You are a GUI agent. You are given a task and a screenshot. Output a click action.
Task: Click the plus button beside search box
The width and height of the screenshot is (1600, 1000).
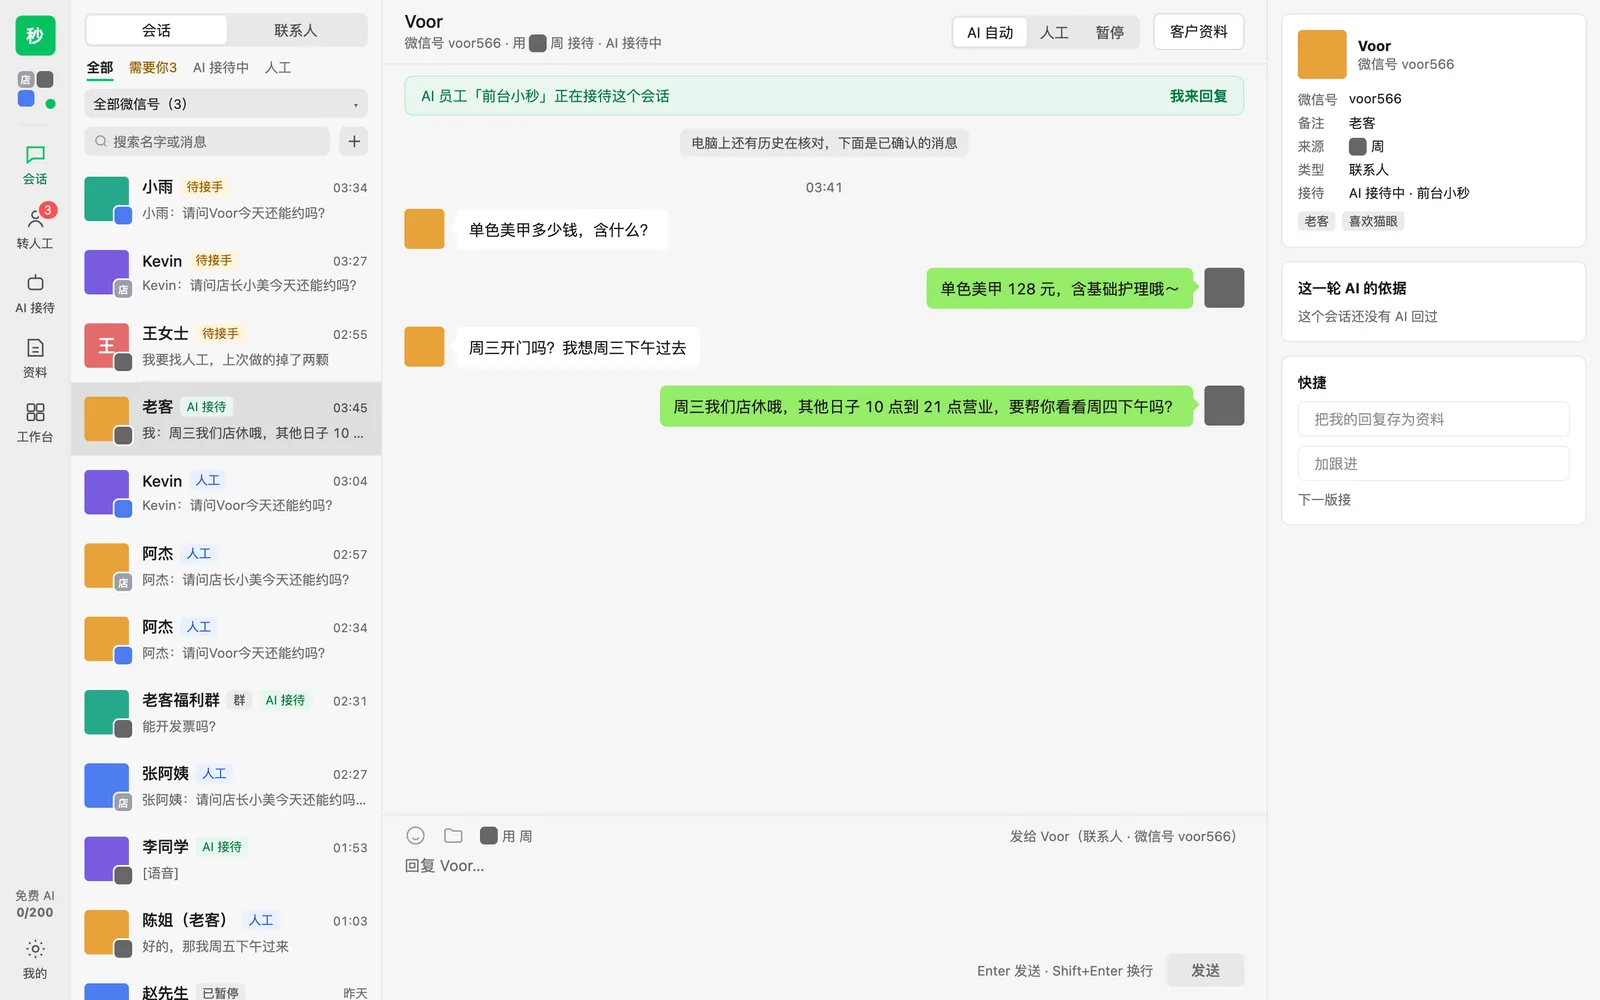(x=354, y=141)
